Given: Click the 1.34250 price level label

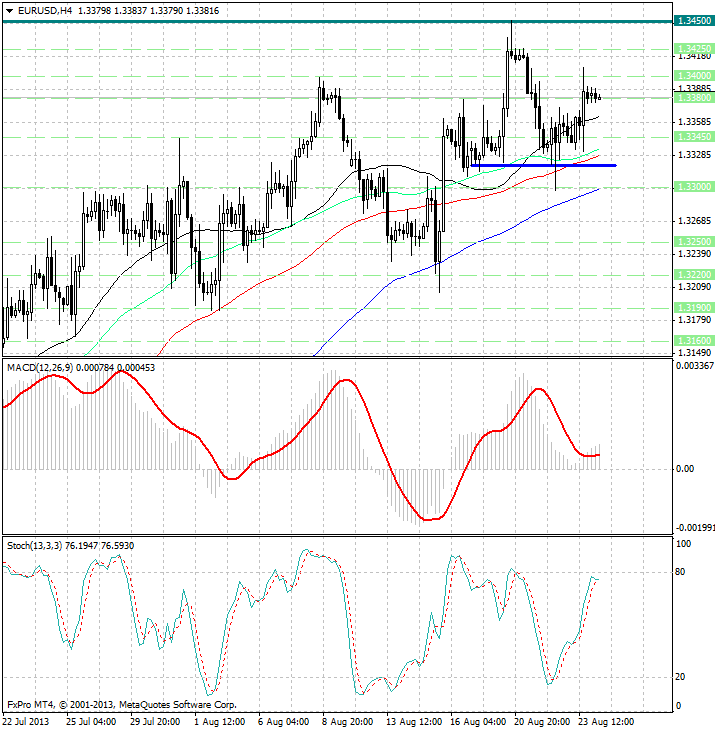Looking at the screenshot, I should [x=693, y=48].
